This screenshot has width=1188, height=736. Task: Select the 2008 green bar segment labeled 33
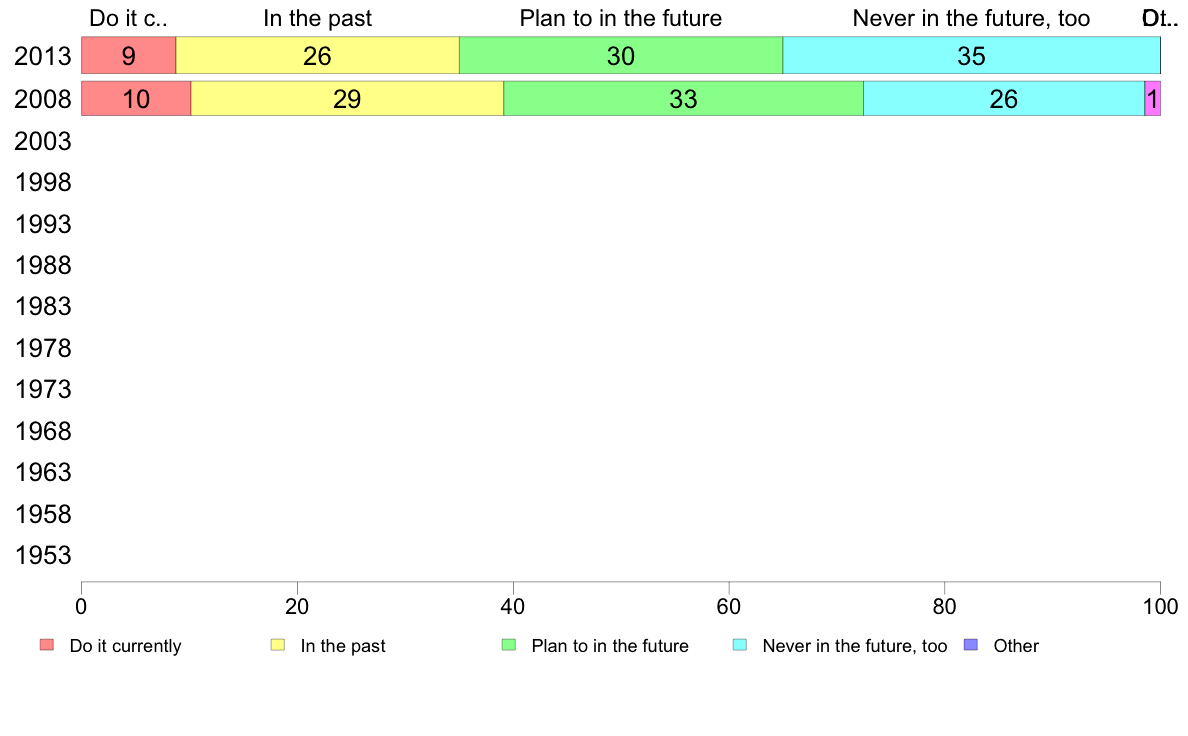pos(683,99)
